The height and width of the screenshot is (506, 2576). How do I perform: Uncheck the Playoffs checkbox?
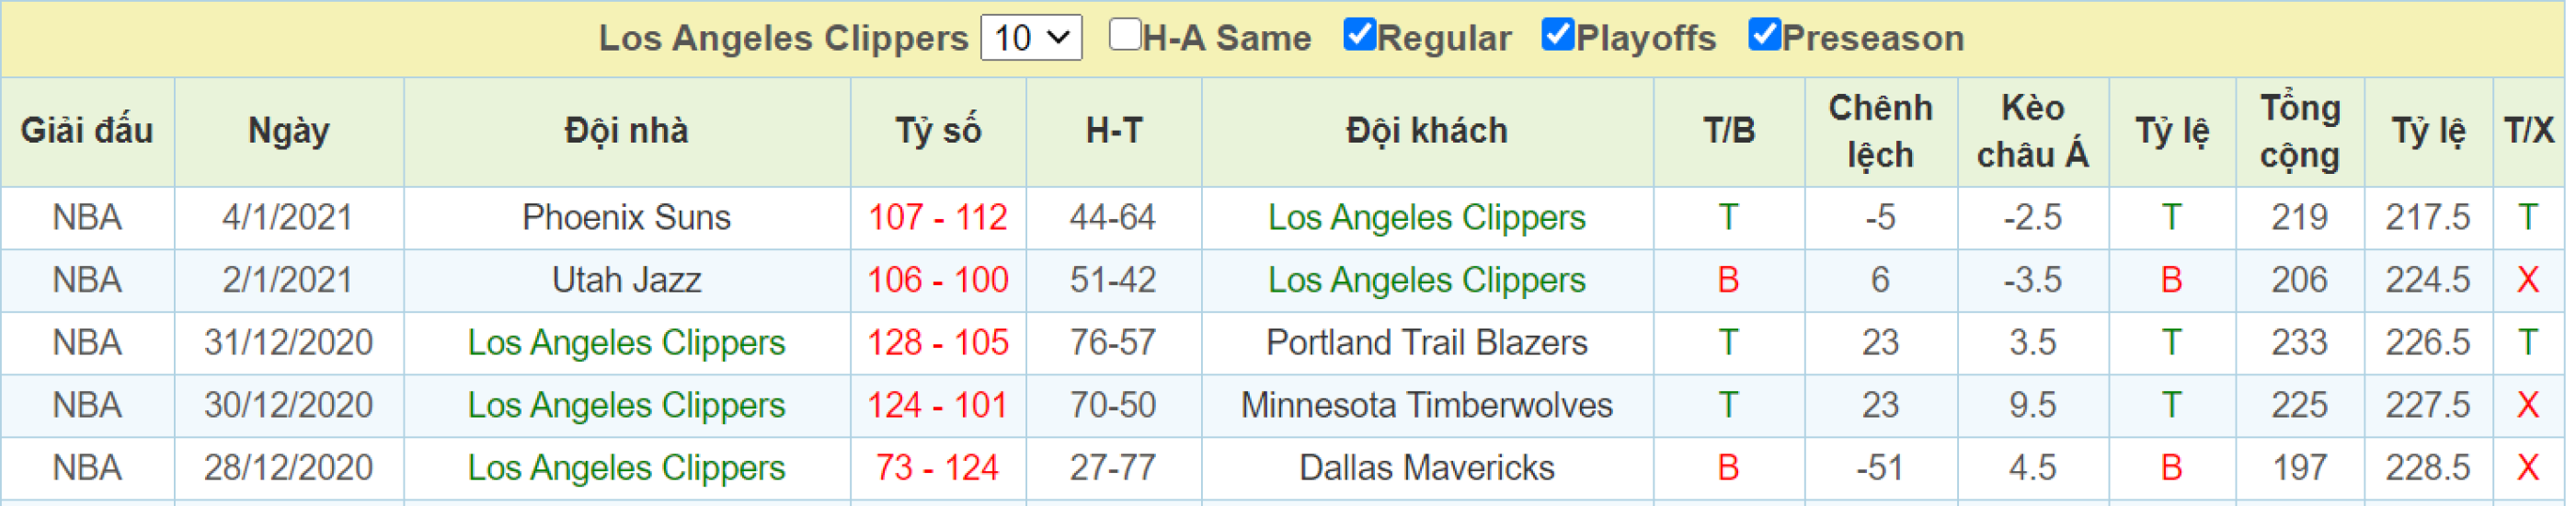pyautogui.click(x=1558, y=35)
